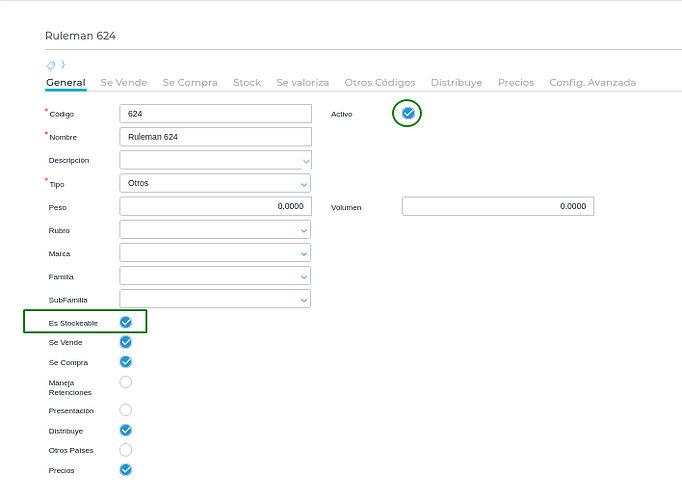This screenshot has height=500, width=682.
Task: Toggle the Activo checkbox
Action: coord(407,113)
